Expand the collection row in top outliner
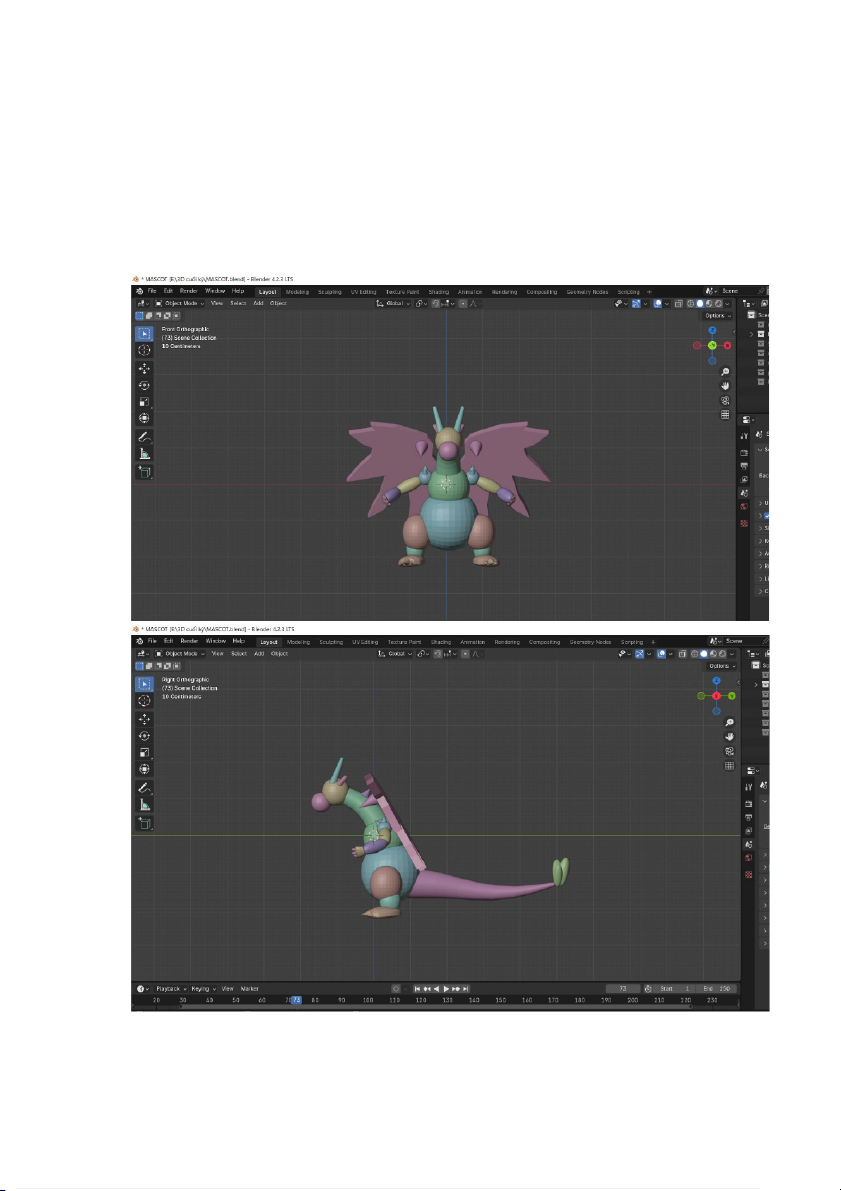The image size is (841, 1191). coord(752,333)
